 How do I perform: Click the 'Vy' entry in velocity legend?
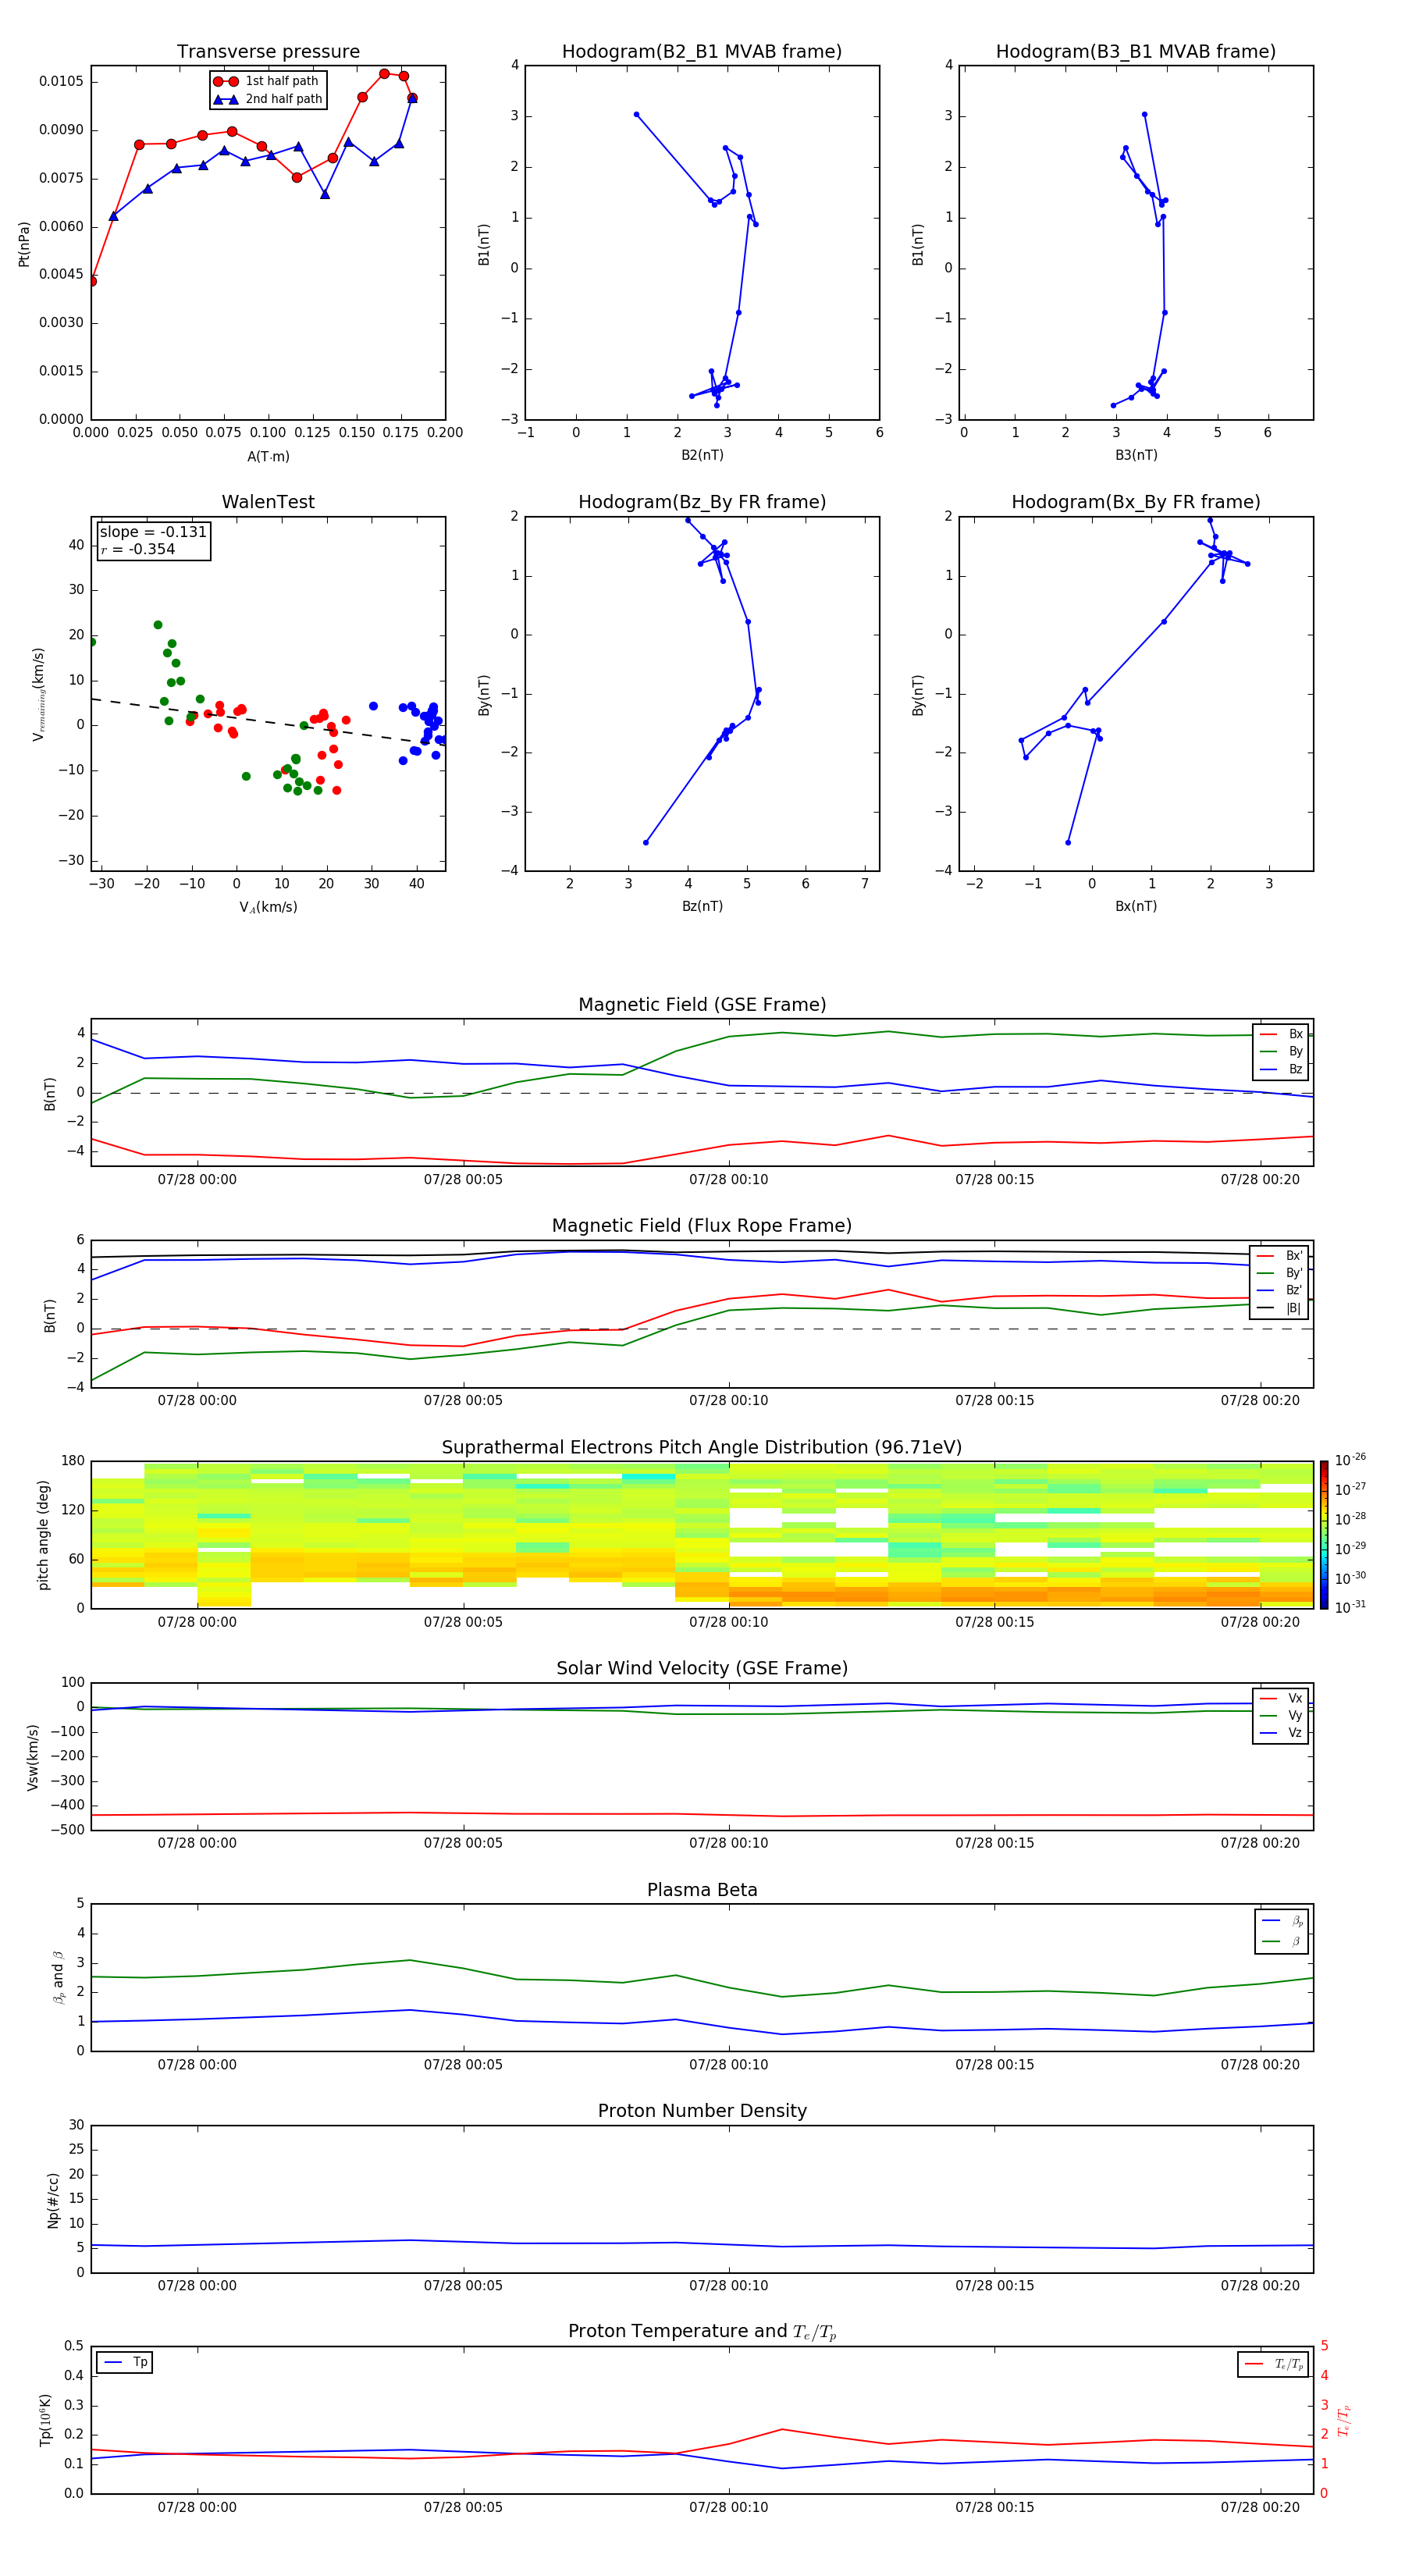1281,1715
